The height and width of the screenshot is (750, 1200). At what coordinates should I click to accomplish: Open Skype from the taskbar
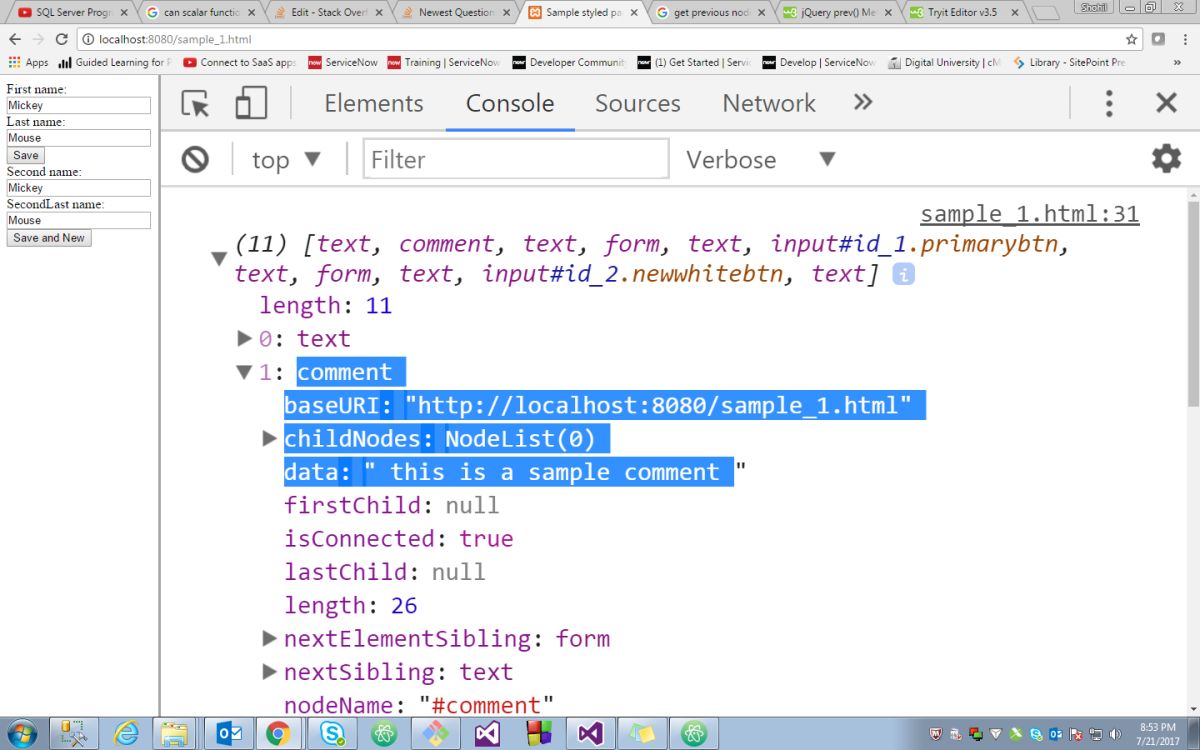point(332,733)
